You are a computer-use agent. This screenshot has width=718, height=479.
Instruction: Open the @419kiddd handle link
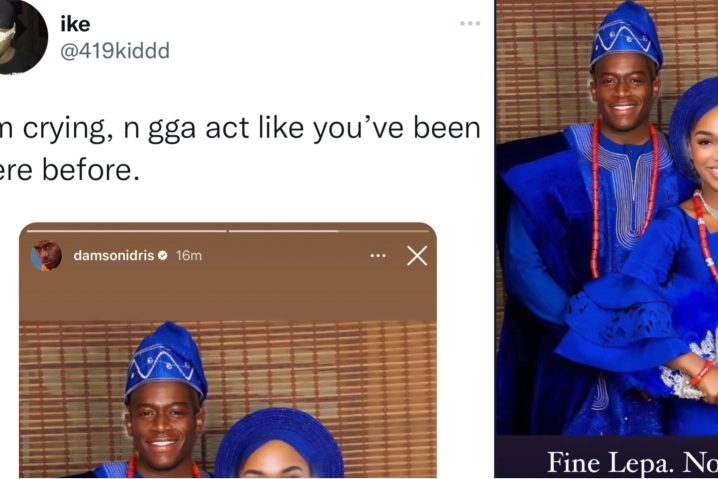115,51
